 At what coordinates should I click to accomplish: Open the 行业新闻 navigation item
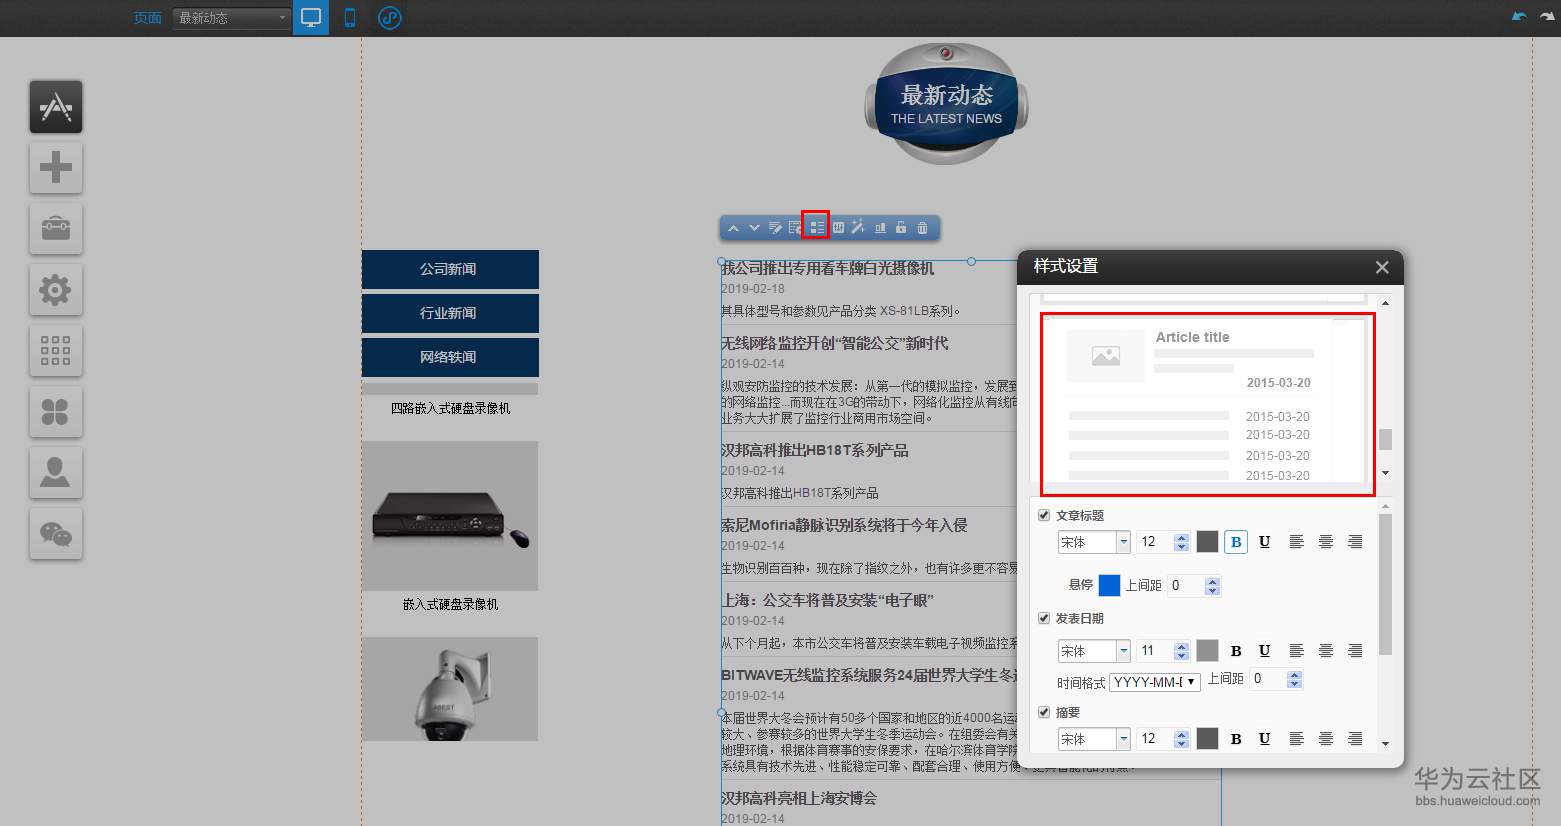[x=450, y=313]
